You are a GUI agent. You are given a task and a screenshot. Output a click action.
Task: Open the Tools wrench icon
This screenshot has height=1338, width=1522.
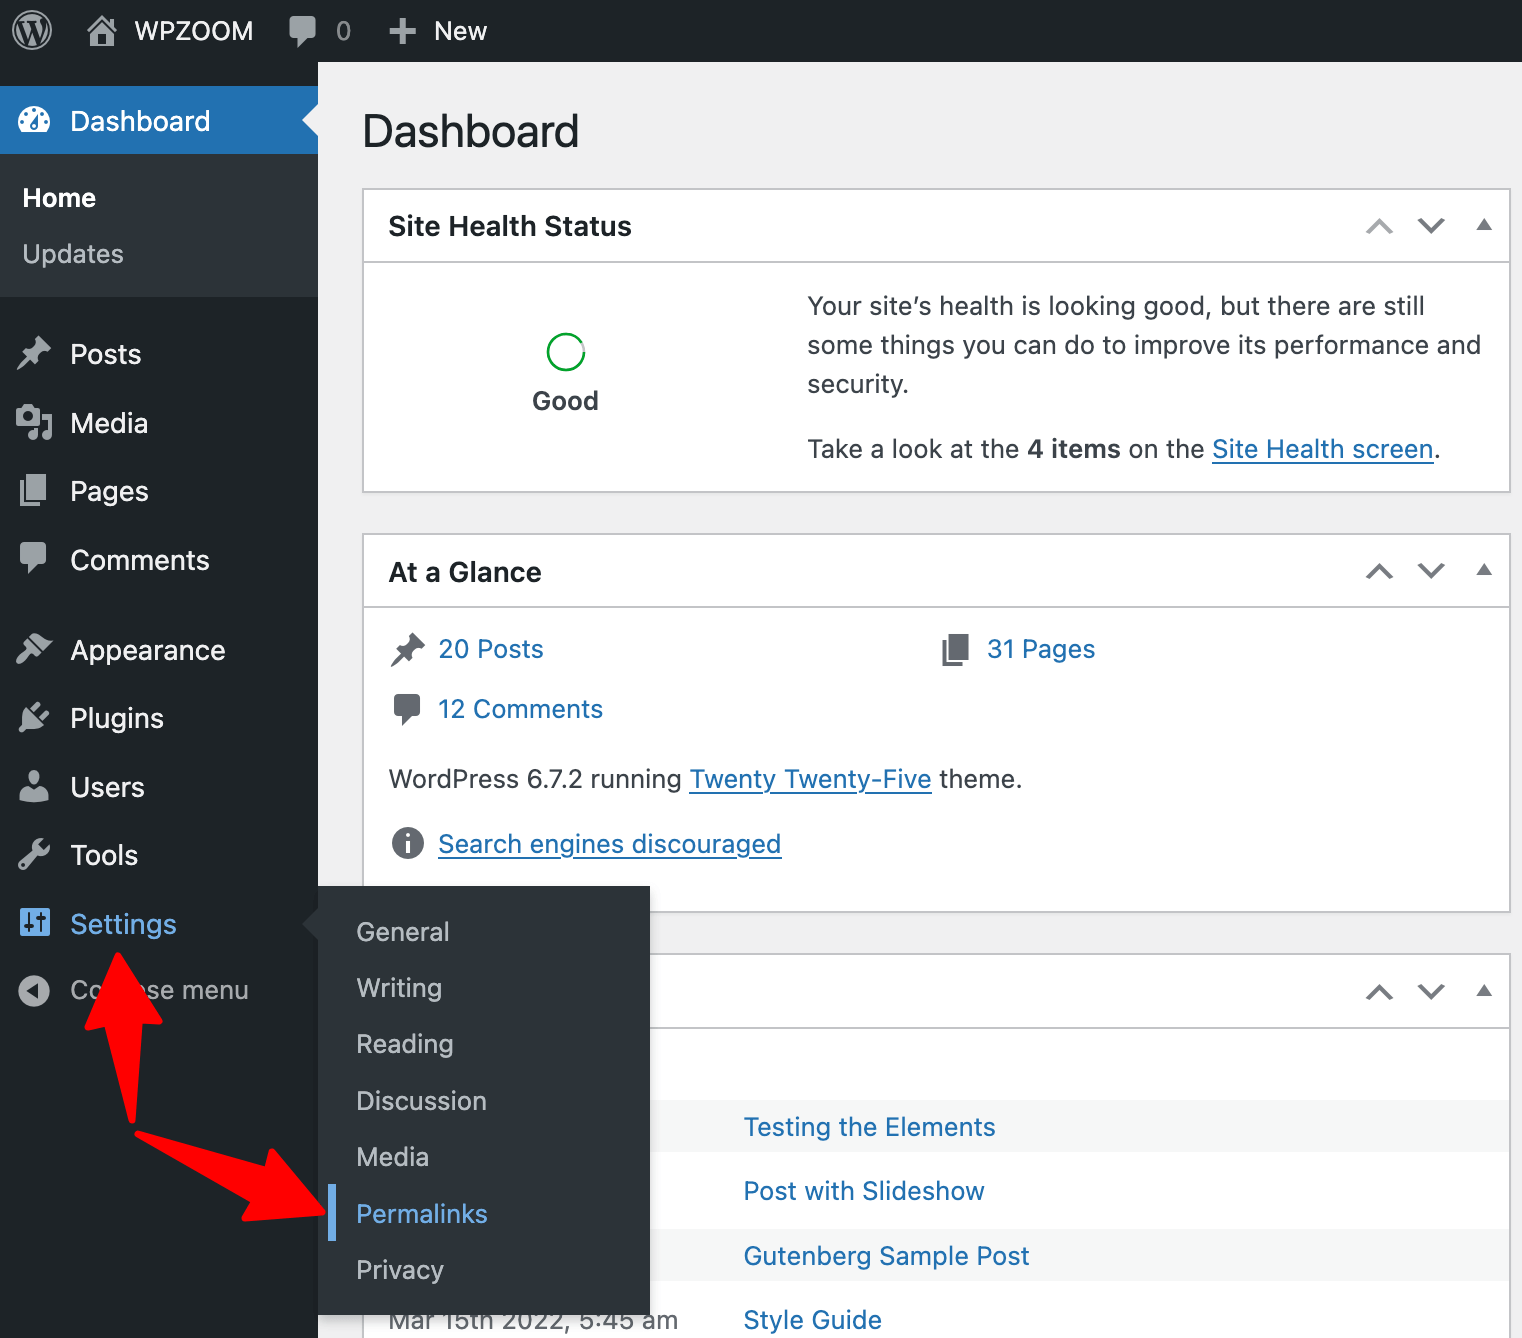click(34, 855)
